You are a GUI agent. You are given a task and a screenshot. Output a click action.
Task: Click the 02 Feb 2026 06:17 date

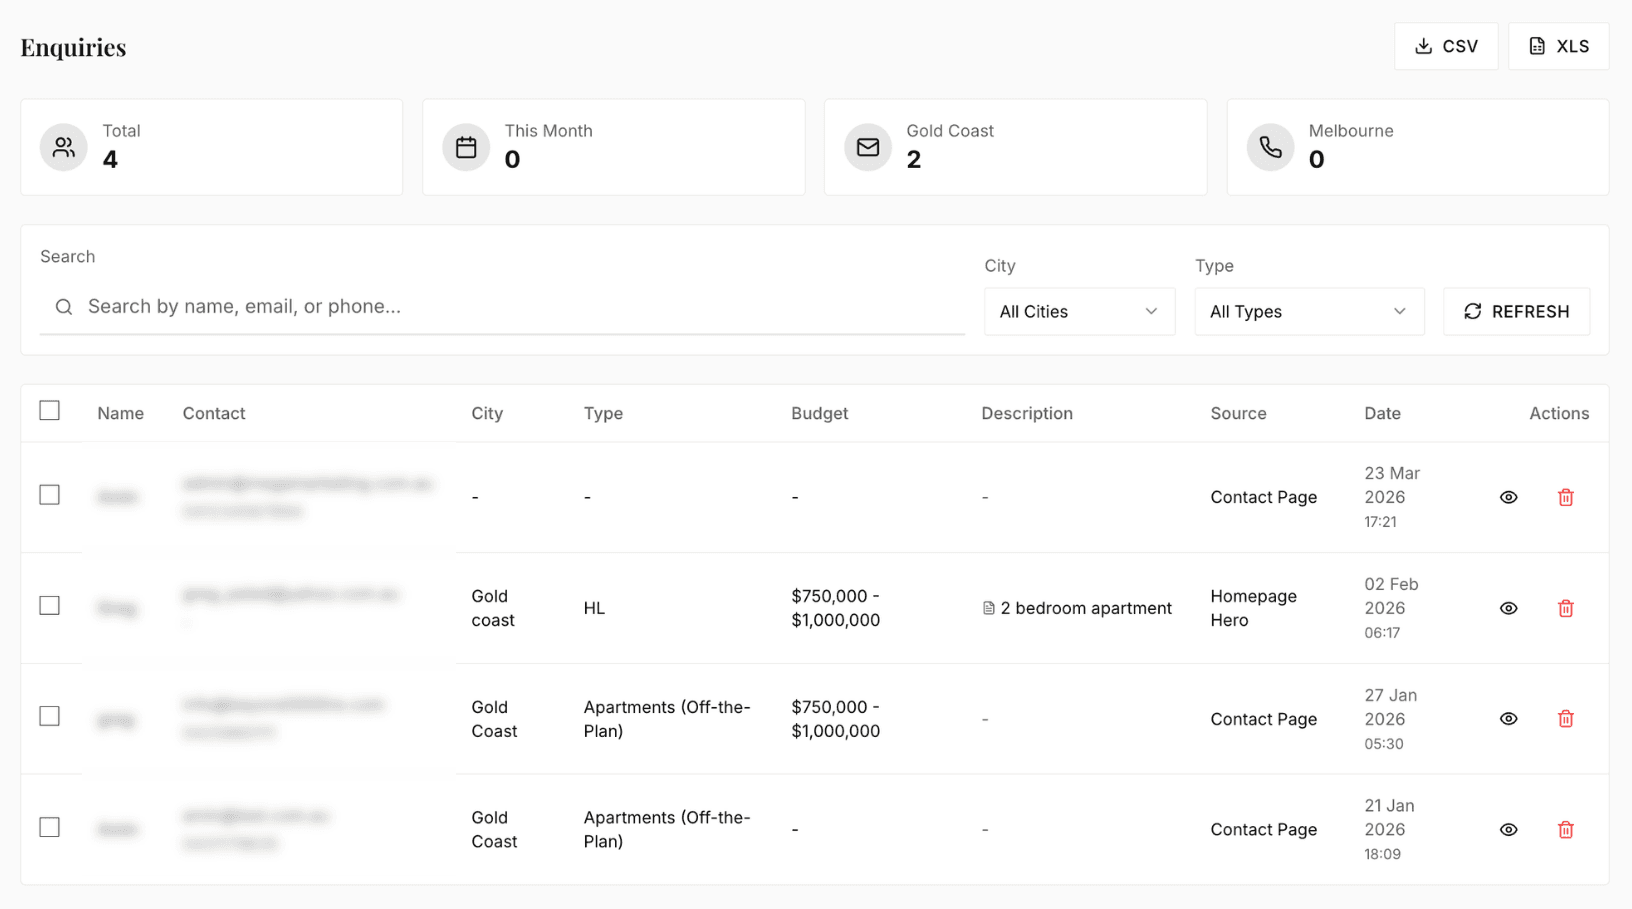tap(1391, 608)
